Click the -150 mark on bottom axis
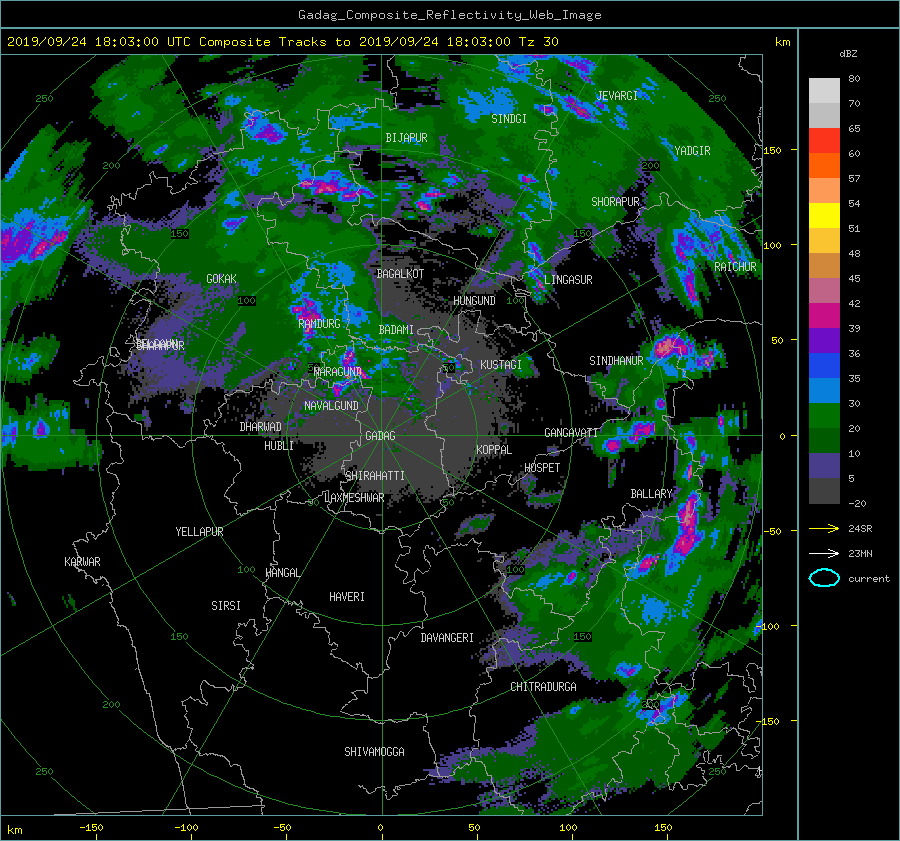The image size is (900, 841). pos(91,828)
